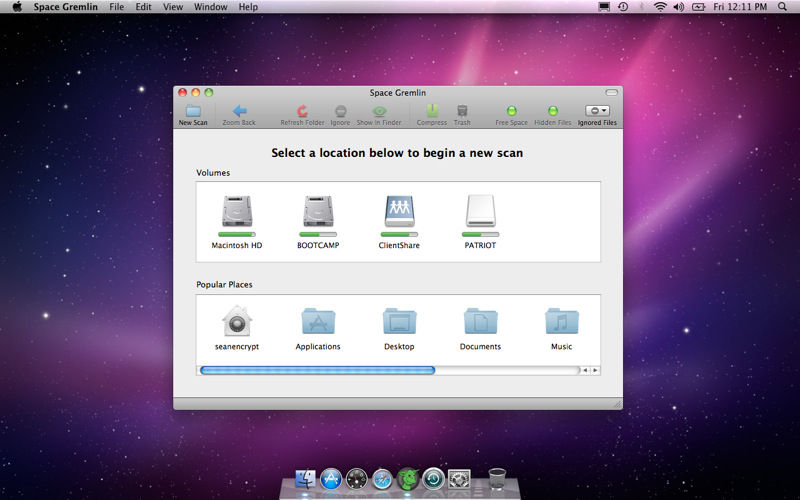
Task: Click the ClientShare usage bar
Action: coord(399,235)
